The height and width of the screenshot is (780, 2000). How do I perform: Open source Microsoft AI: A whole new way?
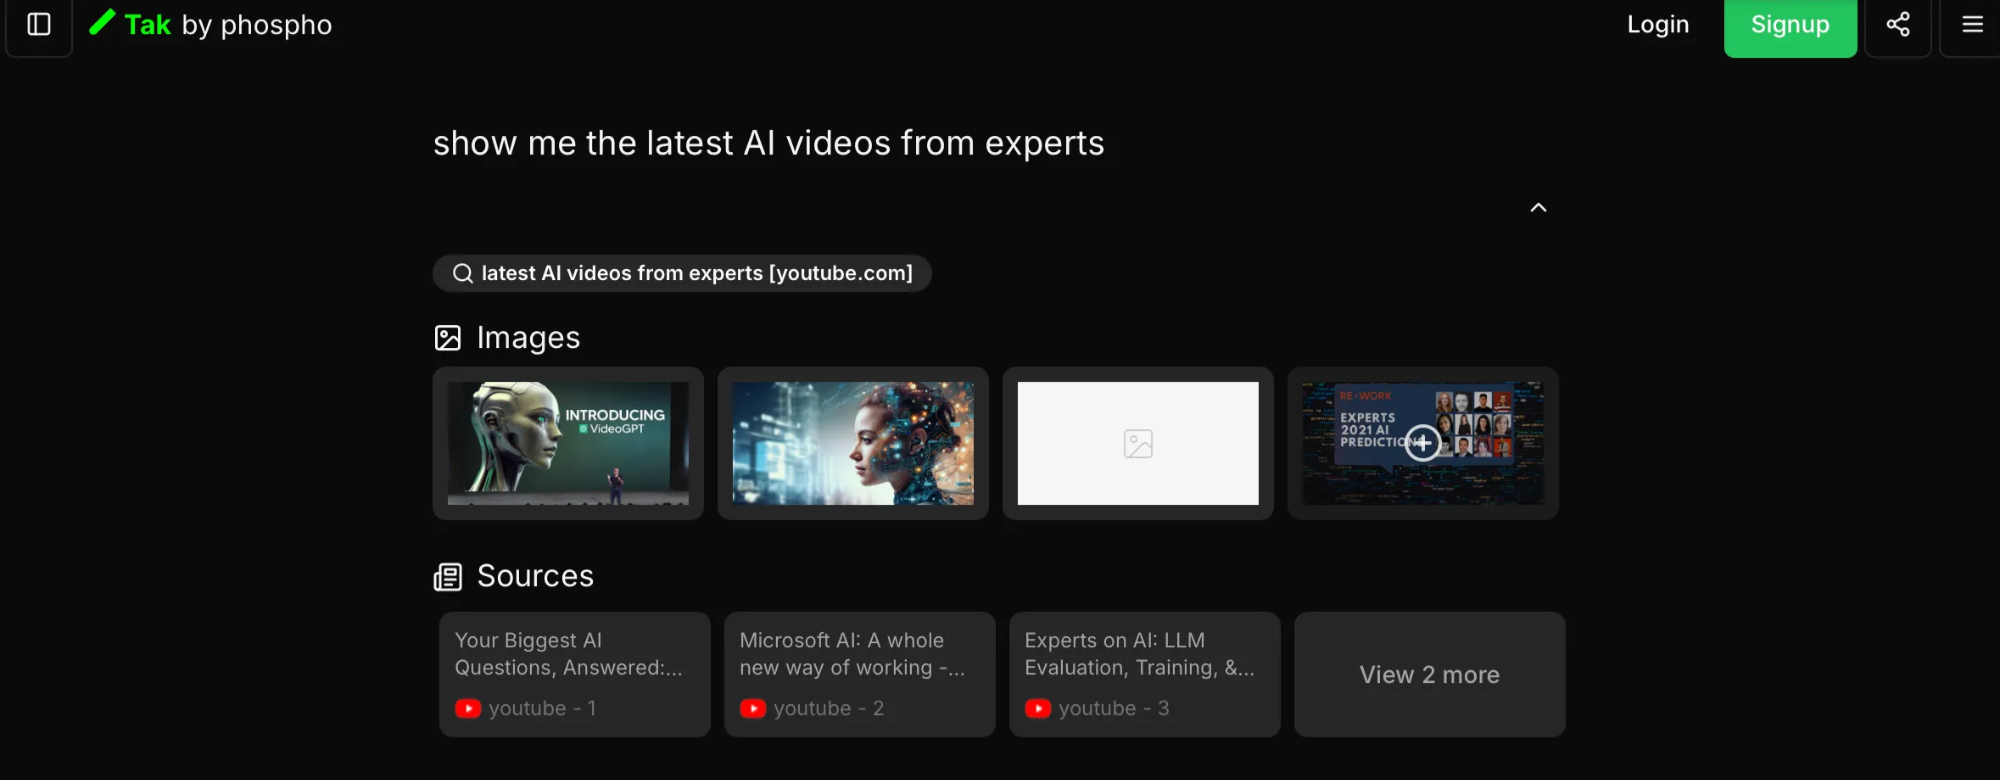[860, 674]
